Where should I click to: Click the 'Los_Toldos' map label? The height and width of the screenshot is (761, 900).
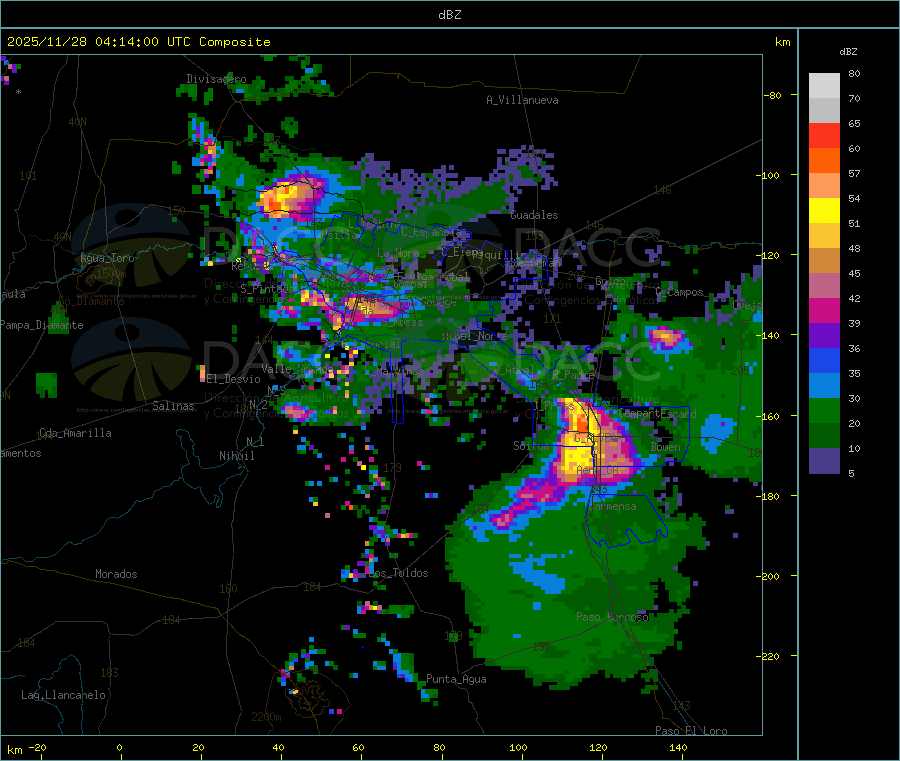(398, 573)
